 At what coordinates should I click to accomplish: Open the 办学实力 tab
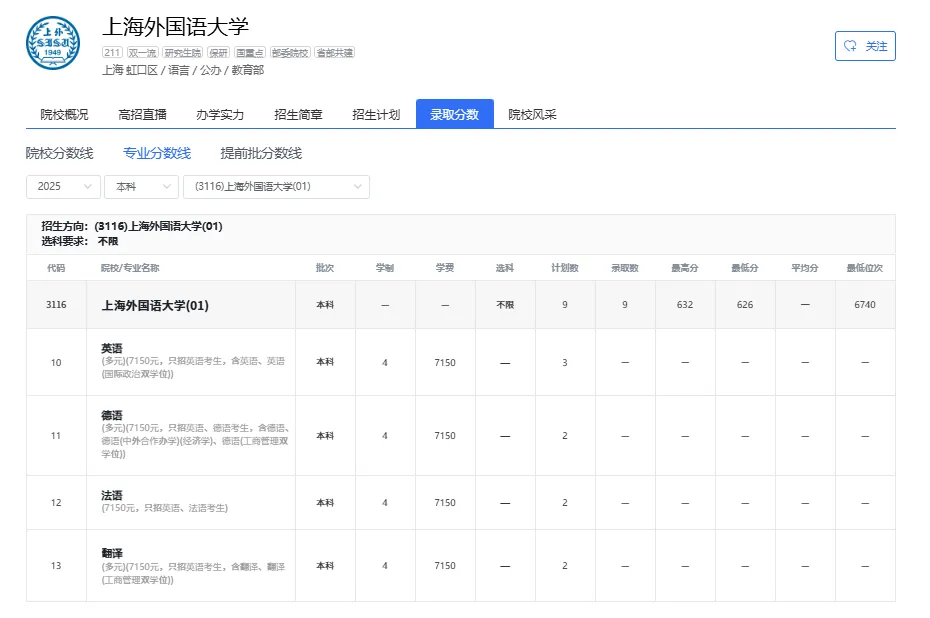(x=220, y=114)
